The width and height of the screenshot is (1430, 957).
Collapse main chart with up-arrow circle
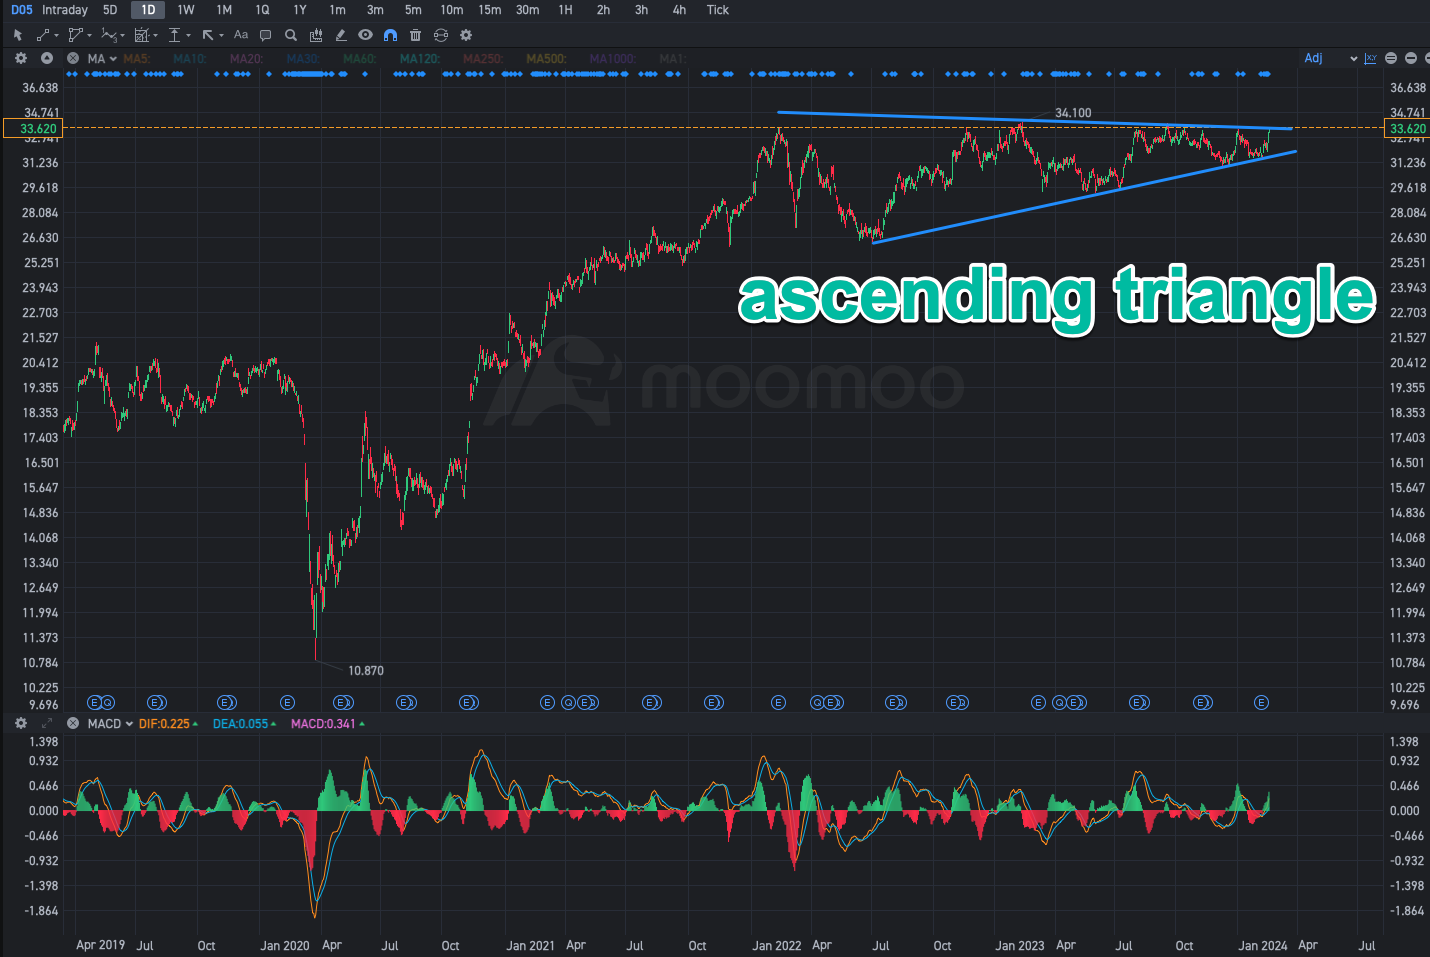(47, 59)
